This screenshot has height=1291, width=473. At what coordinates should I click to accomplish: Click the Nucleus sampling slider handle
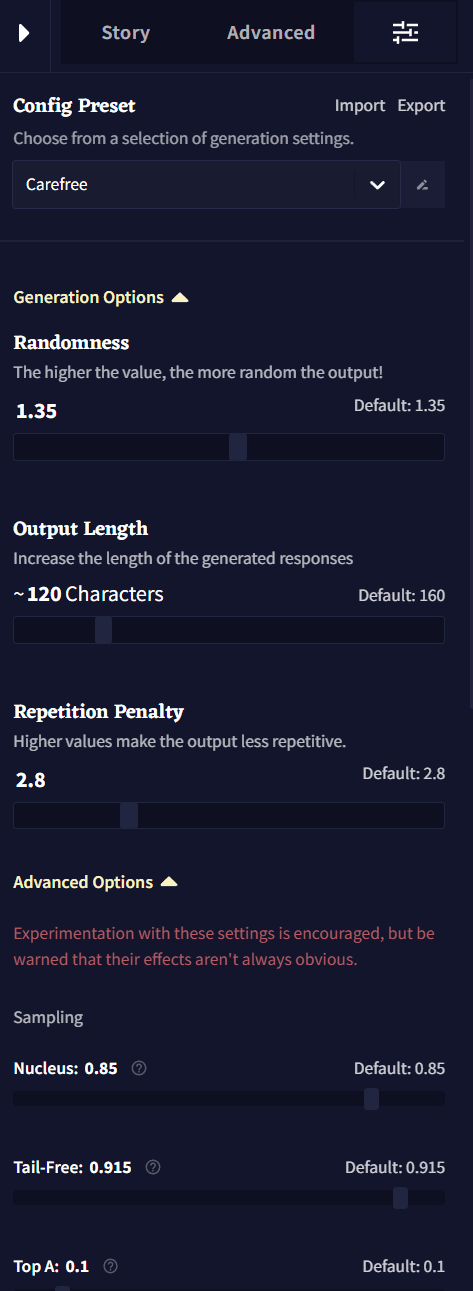pos(372,1099)
